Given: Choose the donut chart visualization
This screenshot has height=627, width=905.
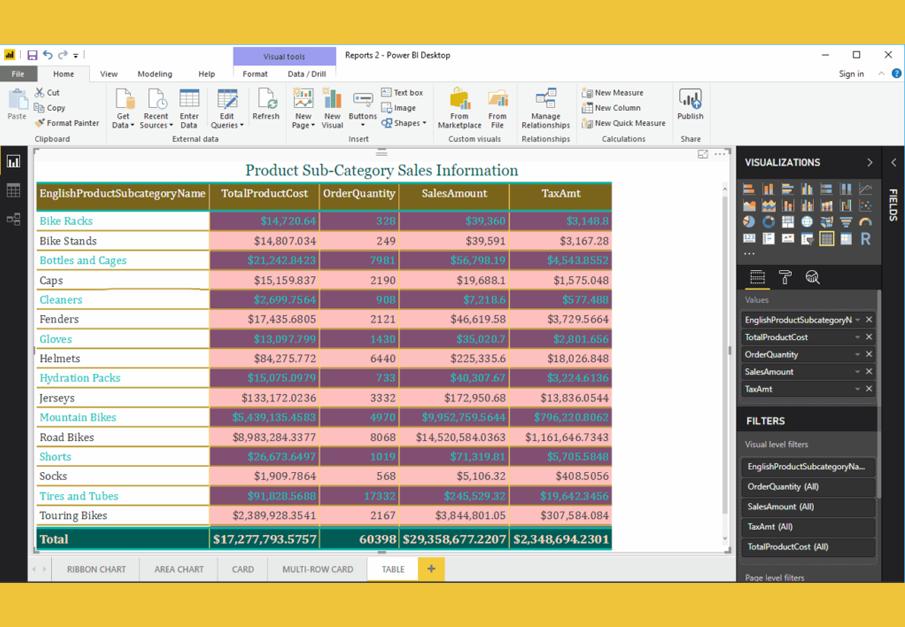Looking at the screenshot, I should [768, 222].
